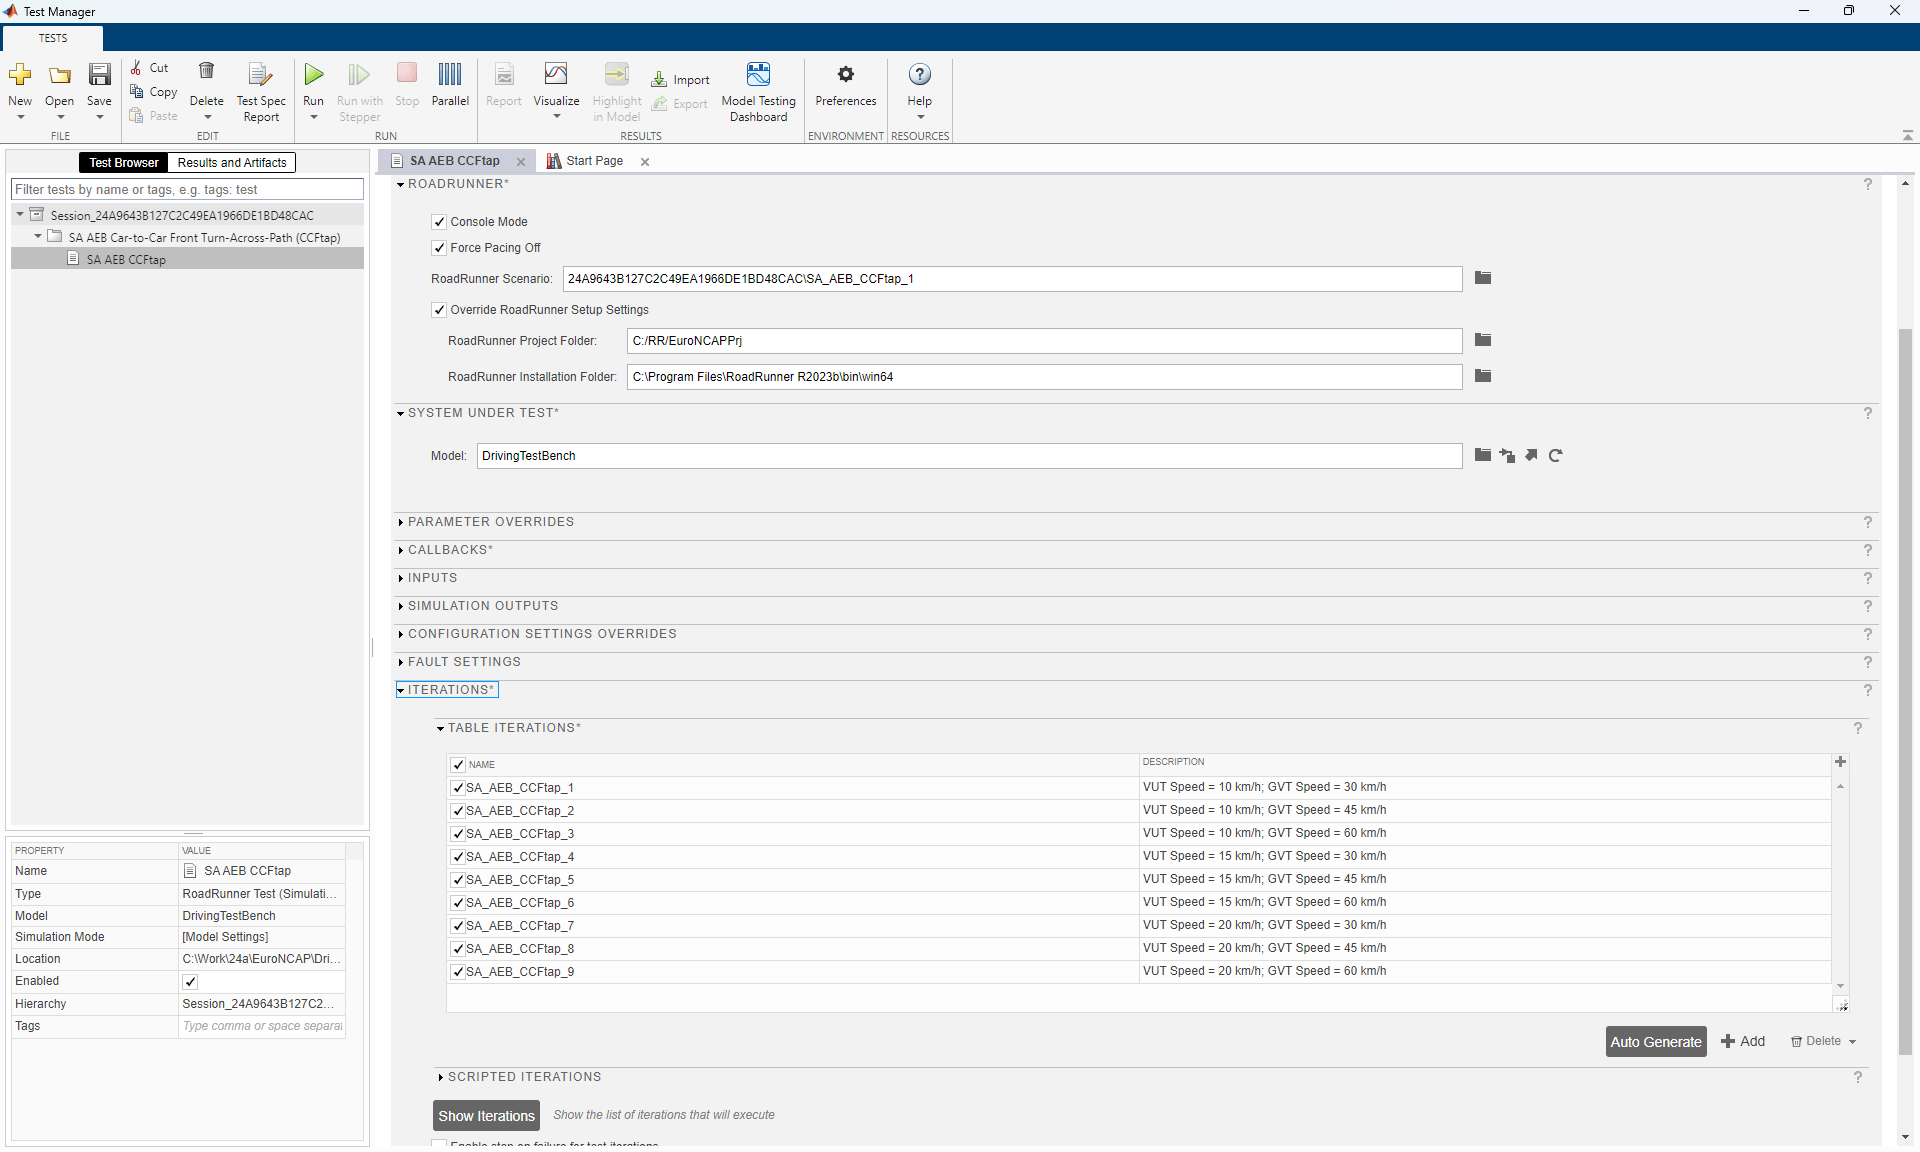This screenshot has width=1920, height=1152.
Task: Toggle Force Pacing Off checkbox
Action: tap(439, 248)
